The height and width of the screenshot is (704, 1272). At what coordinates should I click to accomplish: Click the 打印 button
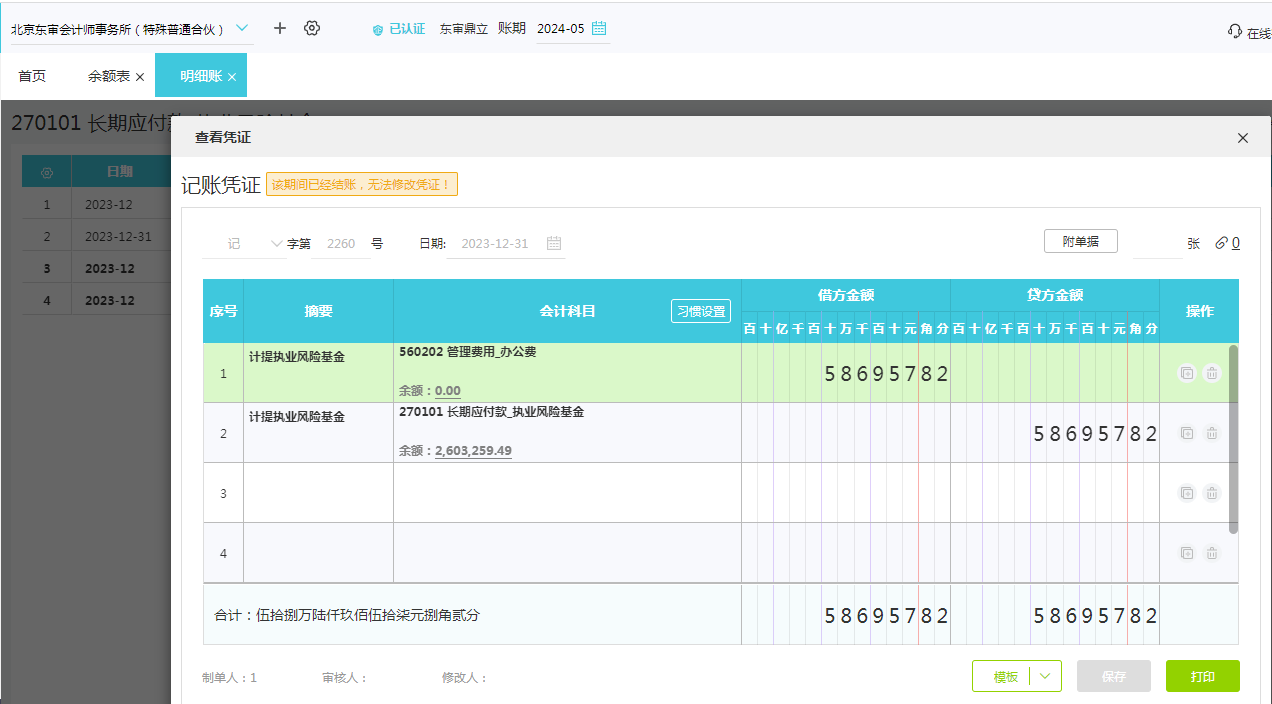pyautogui.click(x=1202, y=676)
